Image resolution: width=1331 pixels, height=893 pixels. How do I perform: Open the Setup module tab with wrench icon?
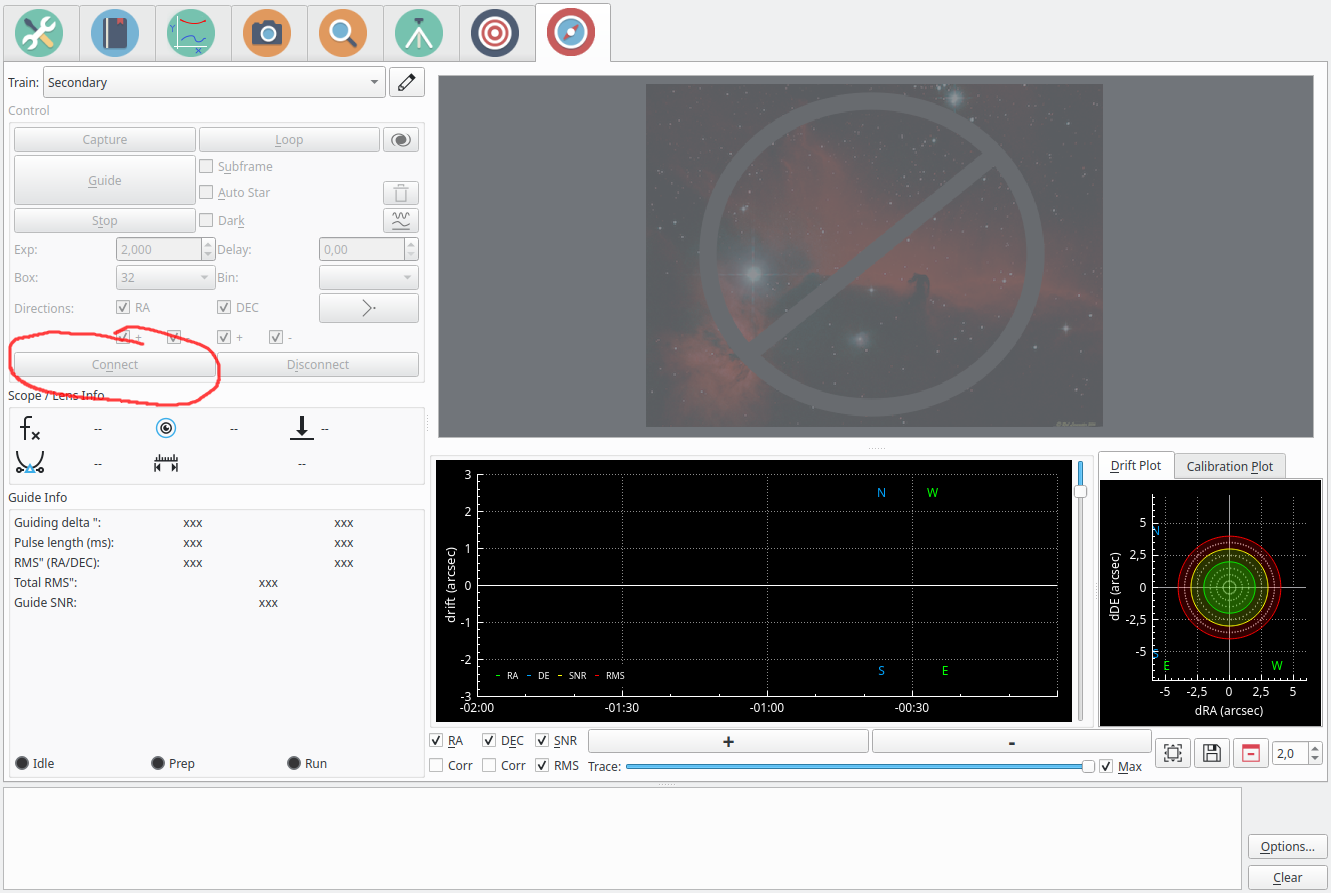40,33
